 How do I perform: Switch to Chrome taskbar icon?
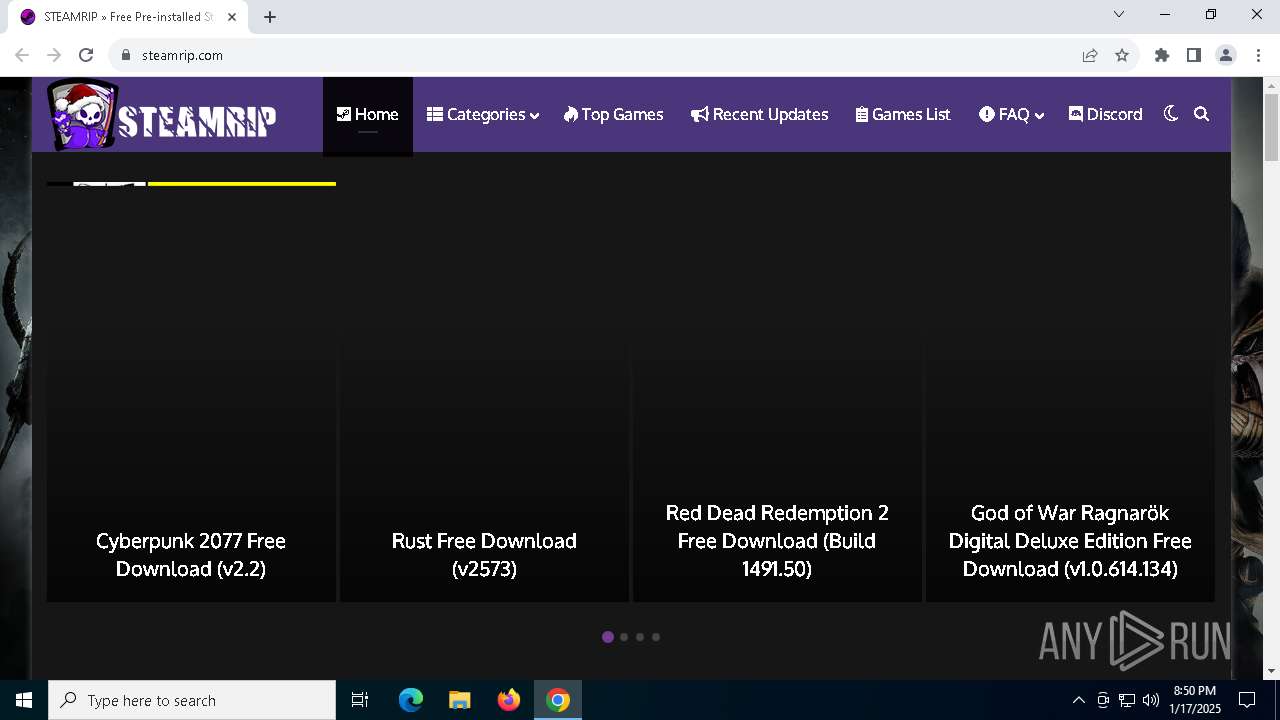coord(558,700)
